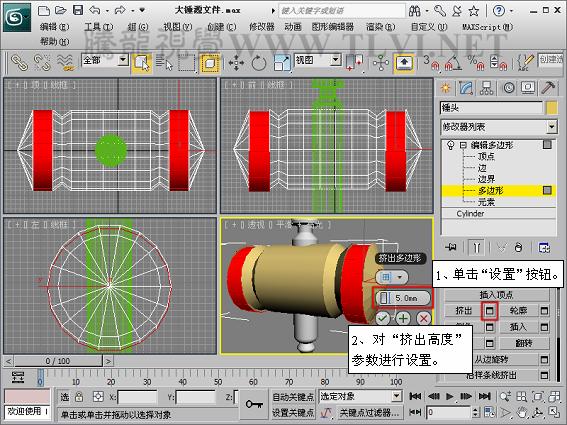Toggle the selection lock padlock icon
Screen dimensions: 567x425
click(x=79, y=397)
